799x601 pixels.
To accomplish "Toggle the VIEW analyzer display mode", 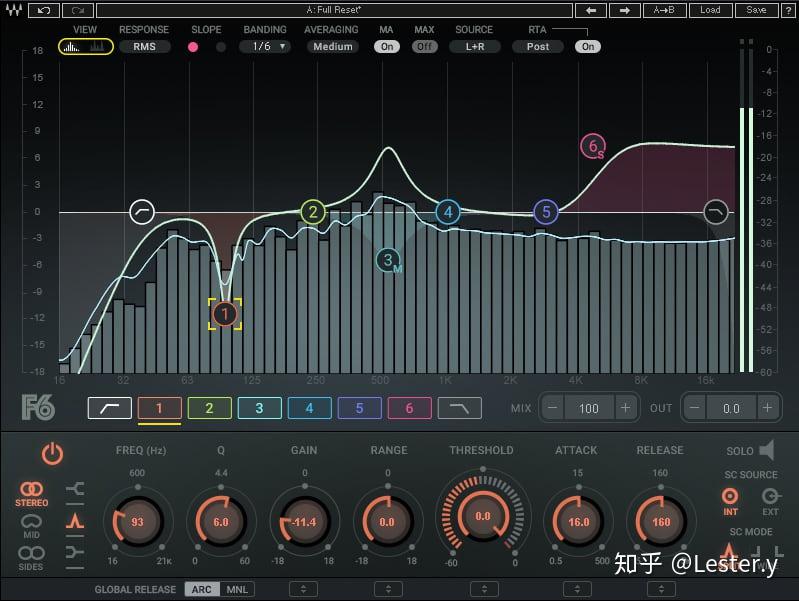I will (86, 47).
